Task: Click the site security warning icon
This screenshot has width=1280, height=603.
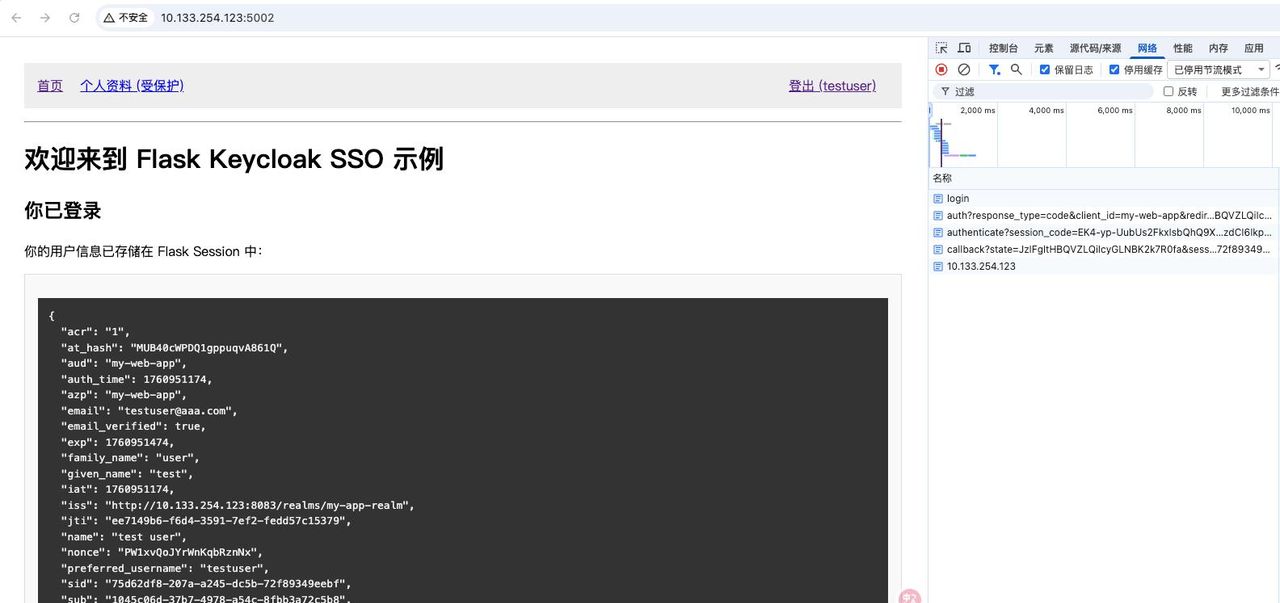Action: click(x=107, y=17)
